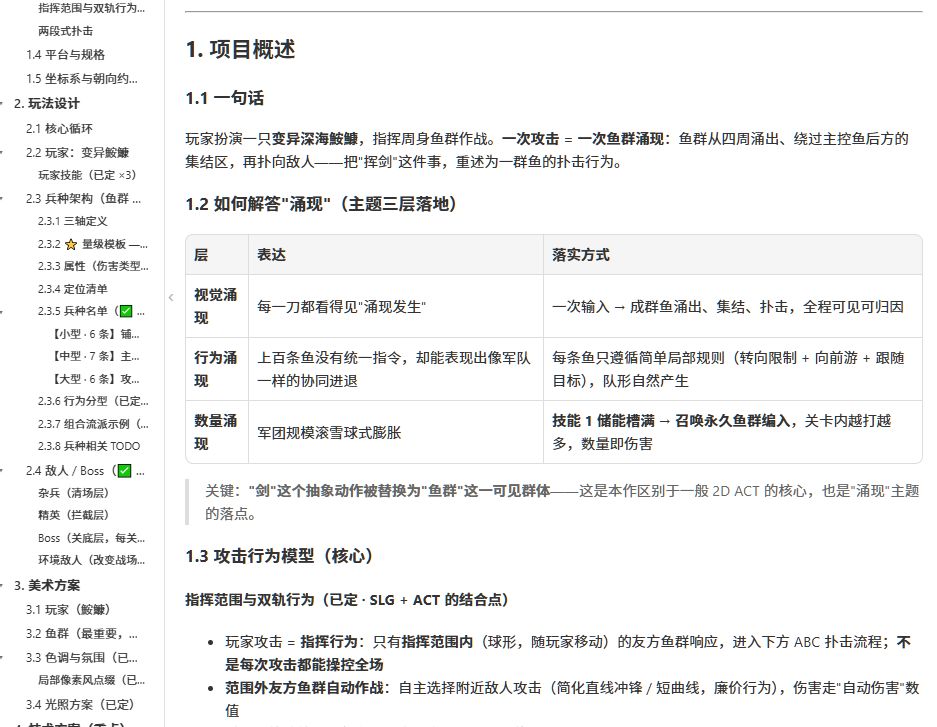The height and width of the screenshot is (727, 937).
Task: Select chapter 3. 美术方案 in outline
Action: [x=47, y=585]
